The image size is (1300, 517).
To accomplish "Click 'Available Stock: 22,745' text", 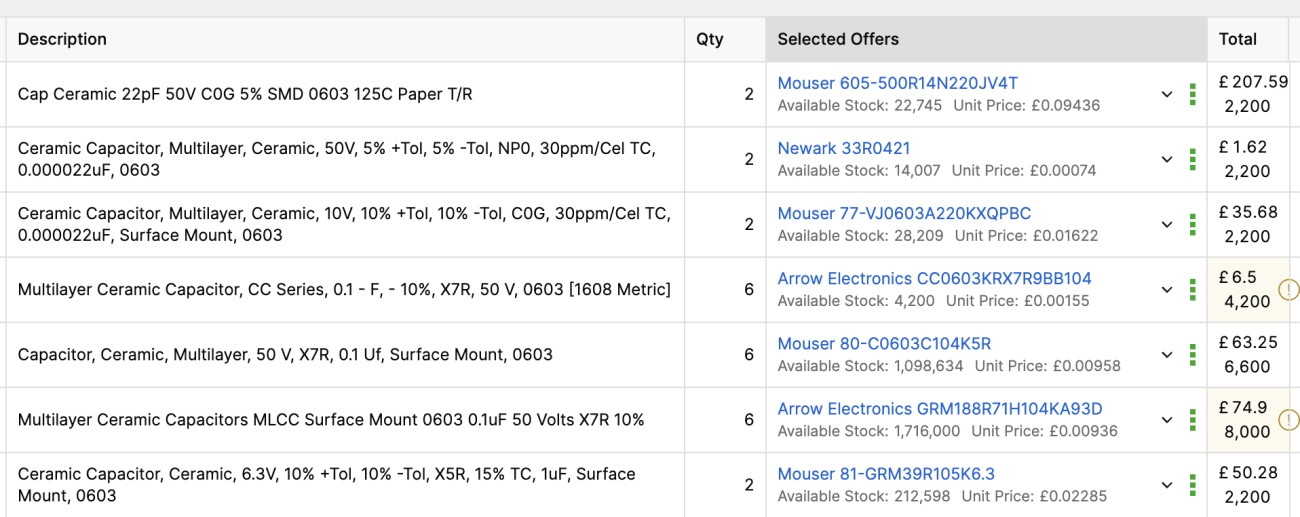I will click(860, 105).
